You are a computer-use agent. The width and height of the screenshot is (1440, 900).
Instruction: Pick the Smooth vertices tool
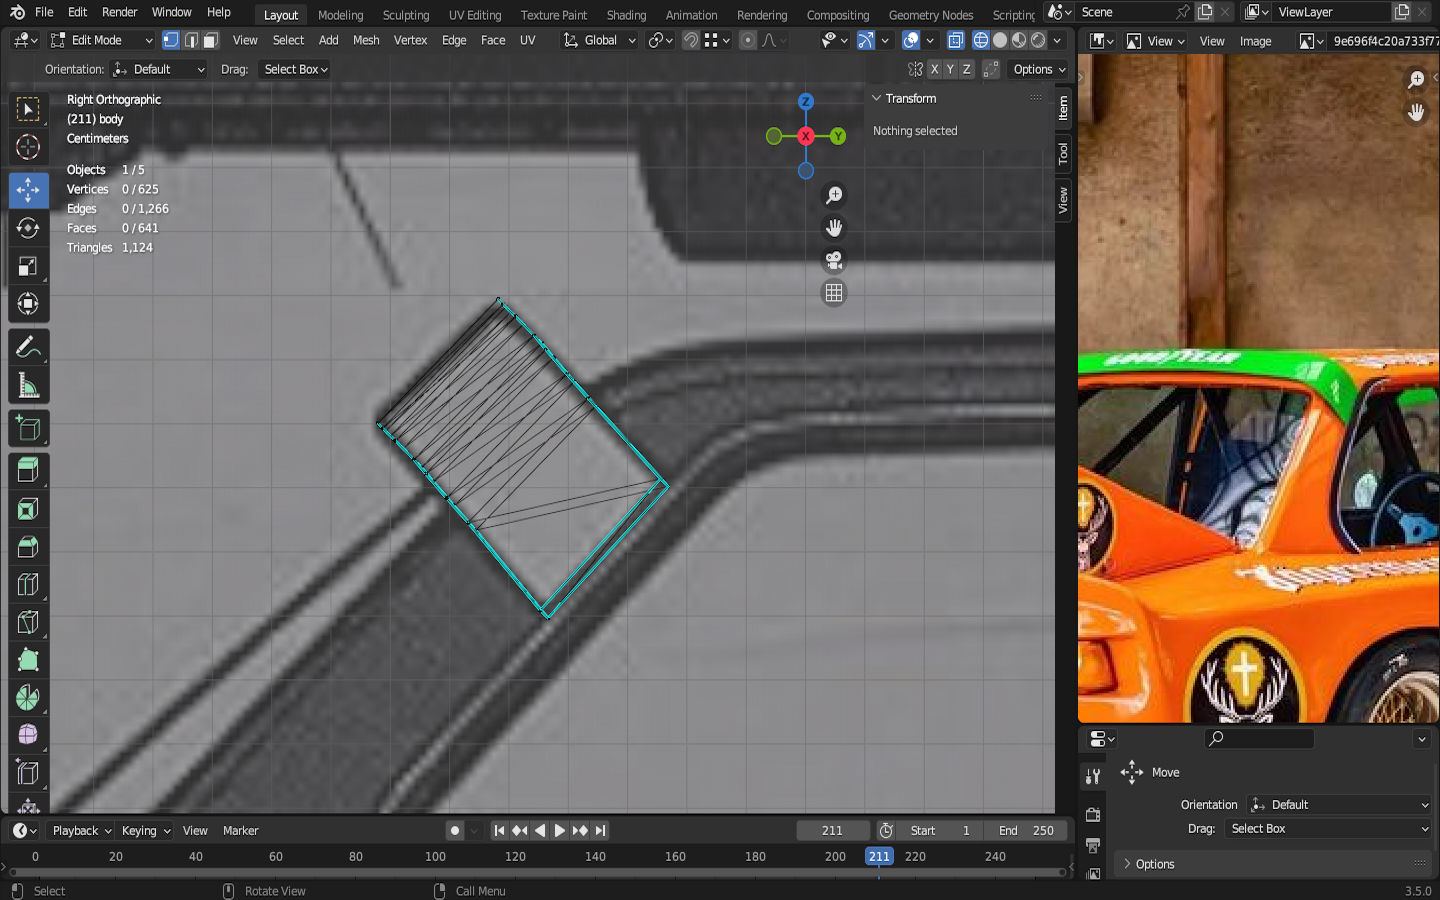tap(28, 735)
